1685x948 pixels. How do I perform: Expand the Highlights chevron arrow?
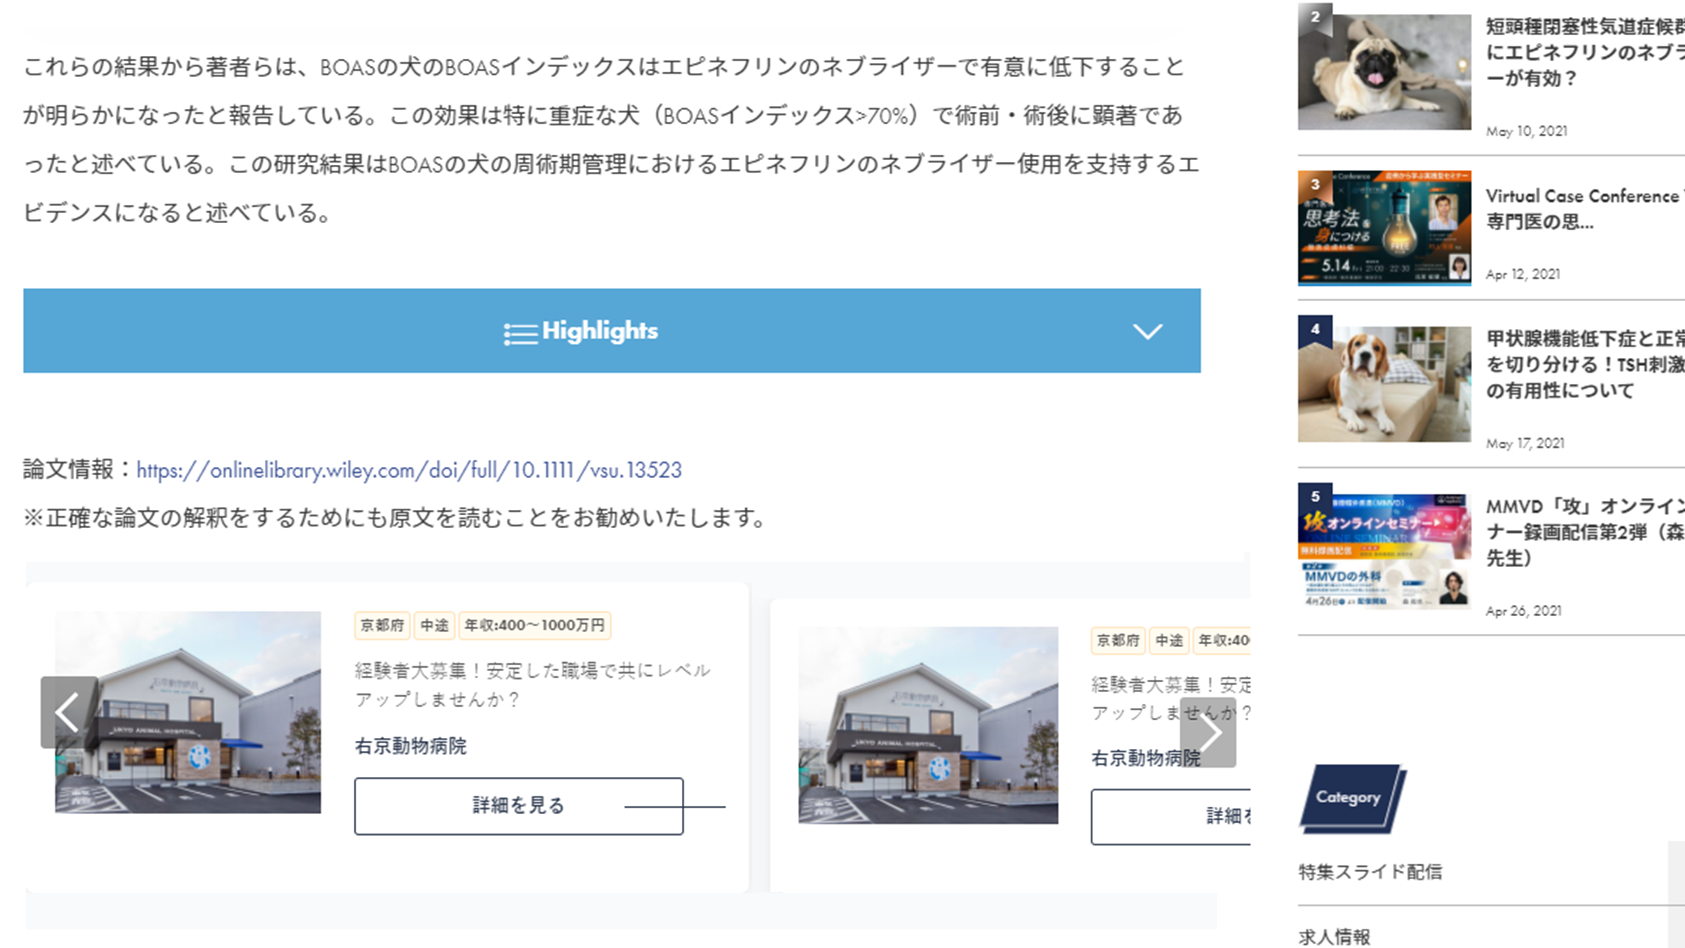1147,332
